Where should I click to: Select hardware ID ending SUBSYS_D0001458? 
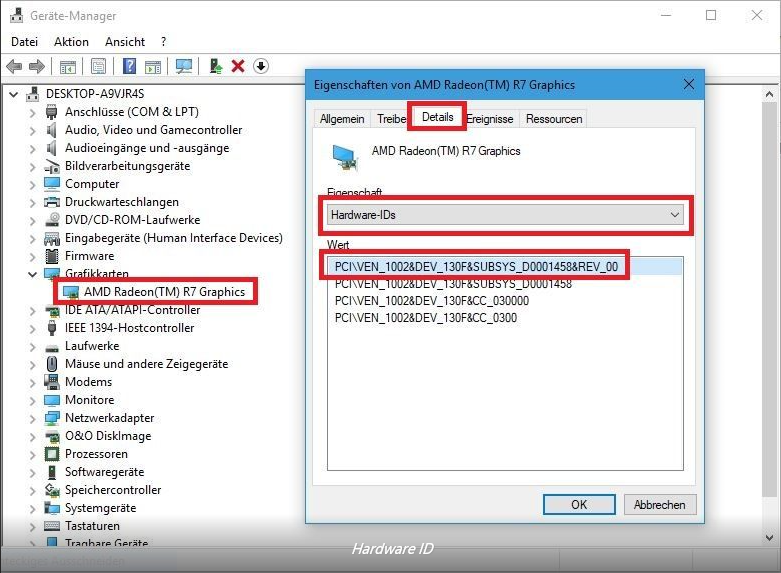tap(453, 284)
